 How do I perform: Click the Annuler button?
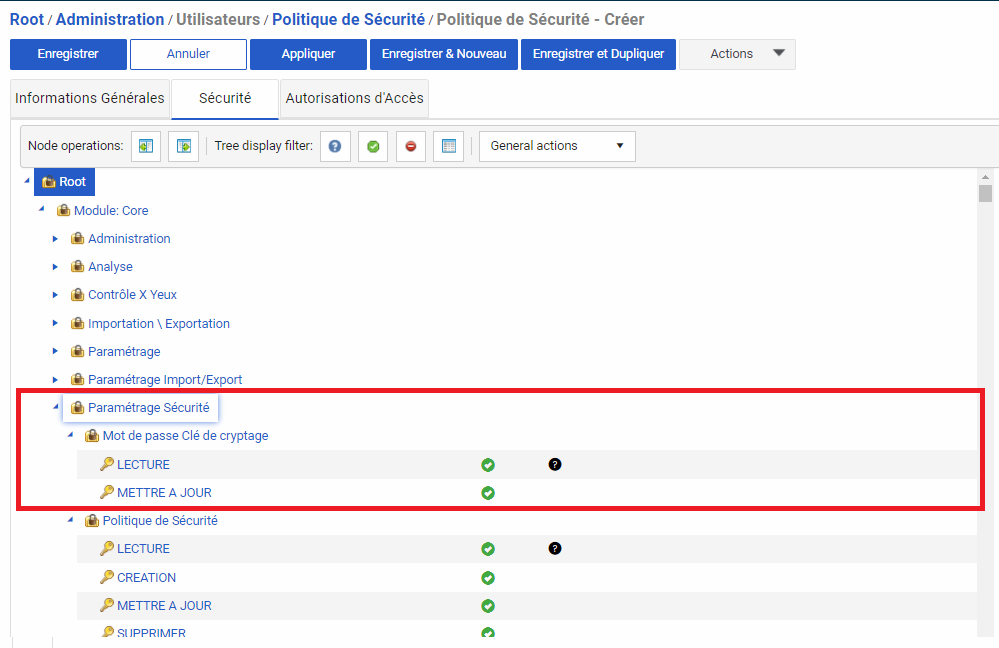click(188, 54)
